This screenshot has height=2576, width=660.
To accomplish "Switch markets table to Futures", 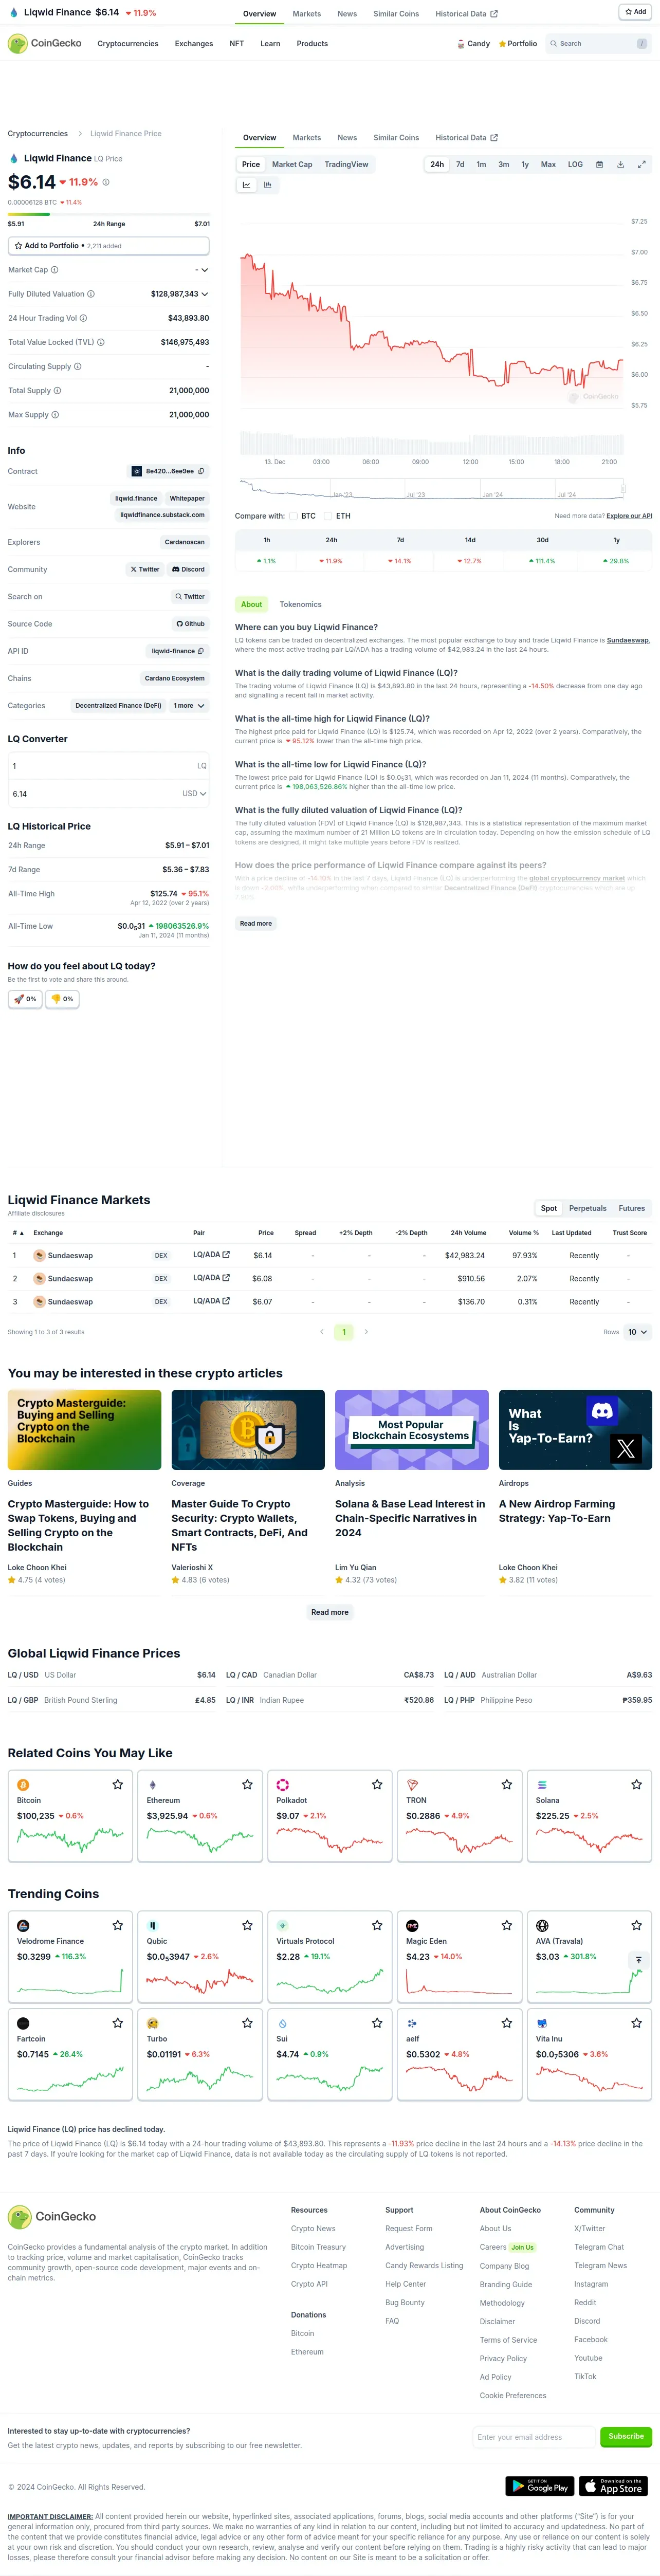I will click(632, 1208).
